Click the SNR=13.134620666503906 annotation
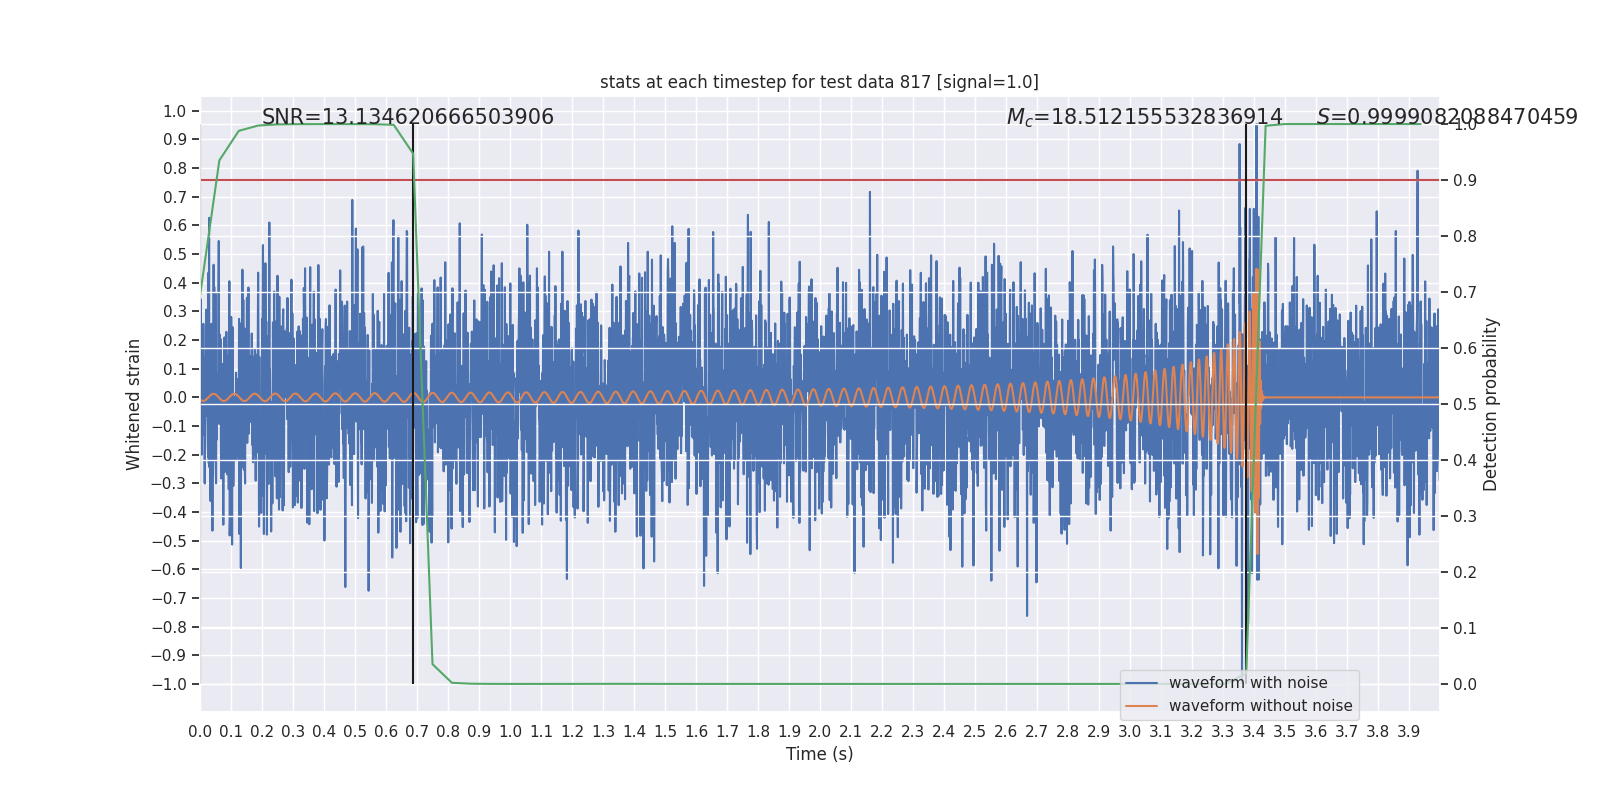 (408, 117)
